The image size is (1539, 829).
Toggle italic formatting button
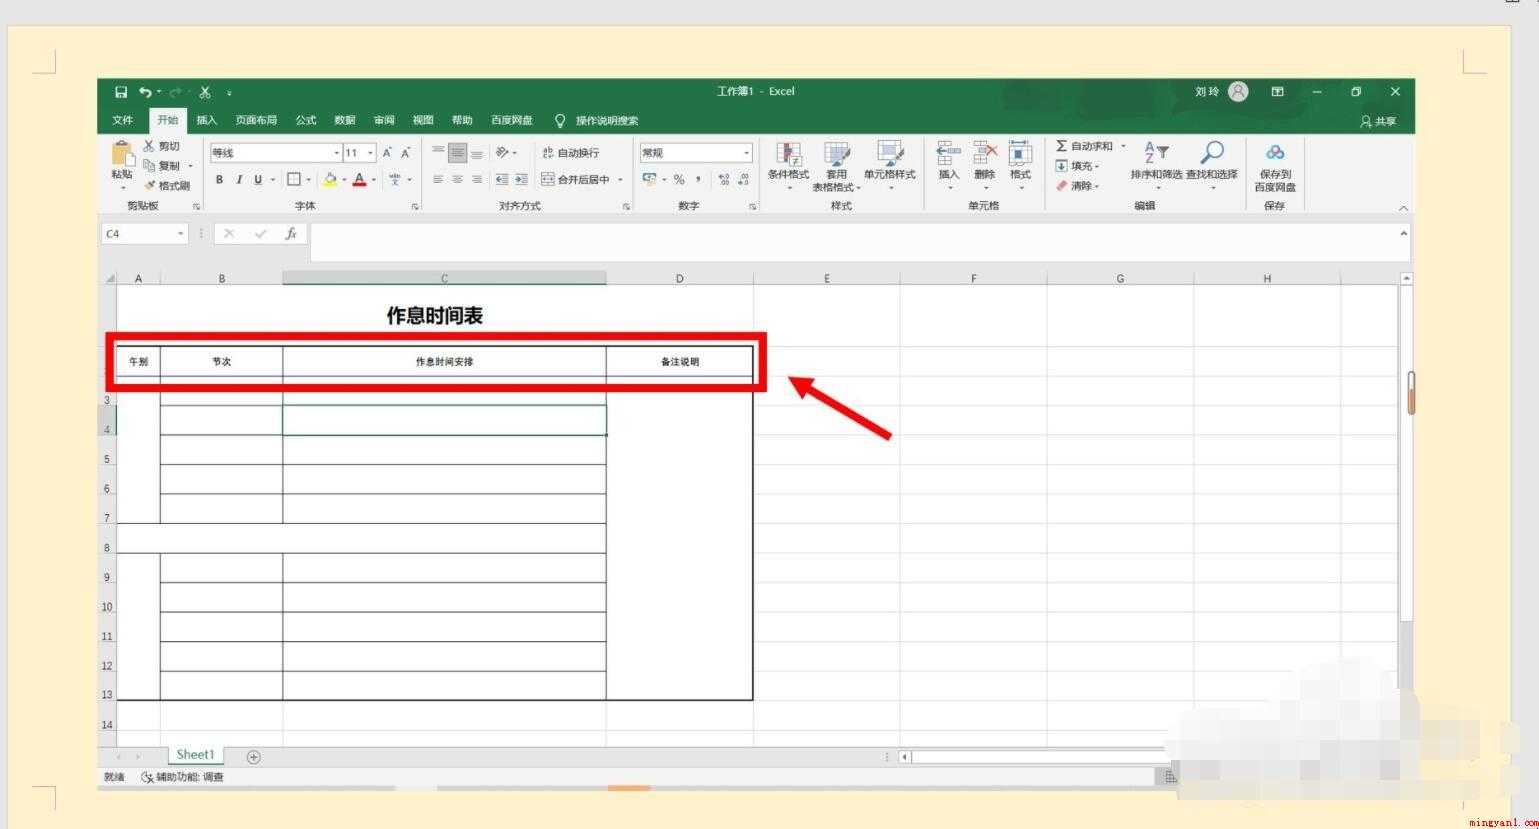coord(239,180)
